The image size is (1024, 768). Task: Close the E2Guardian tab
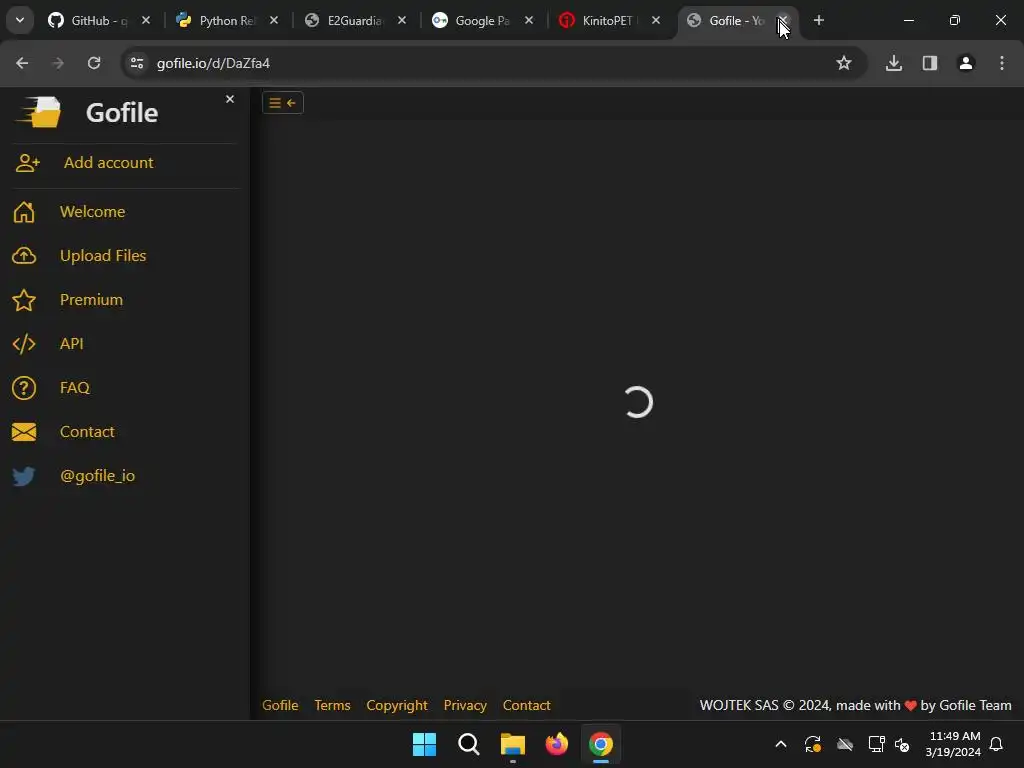402,21
